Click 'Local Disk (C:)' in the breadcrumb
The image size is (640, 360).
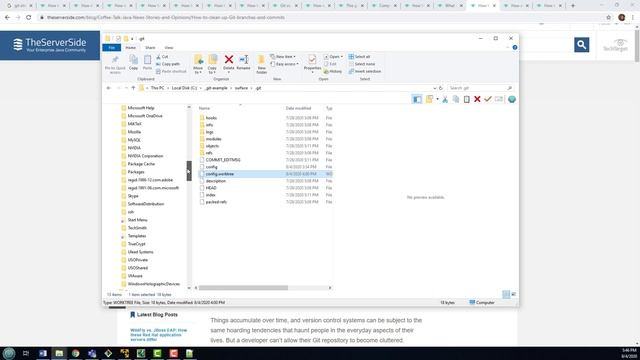(184, 88)
